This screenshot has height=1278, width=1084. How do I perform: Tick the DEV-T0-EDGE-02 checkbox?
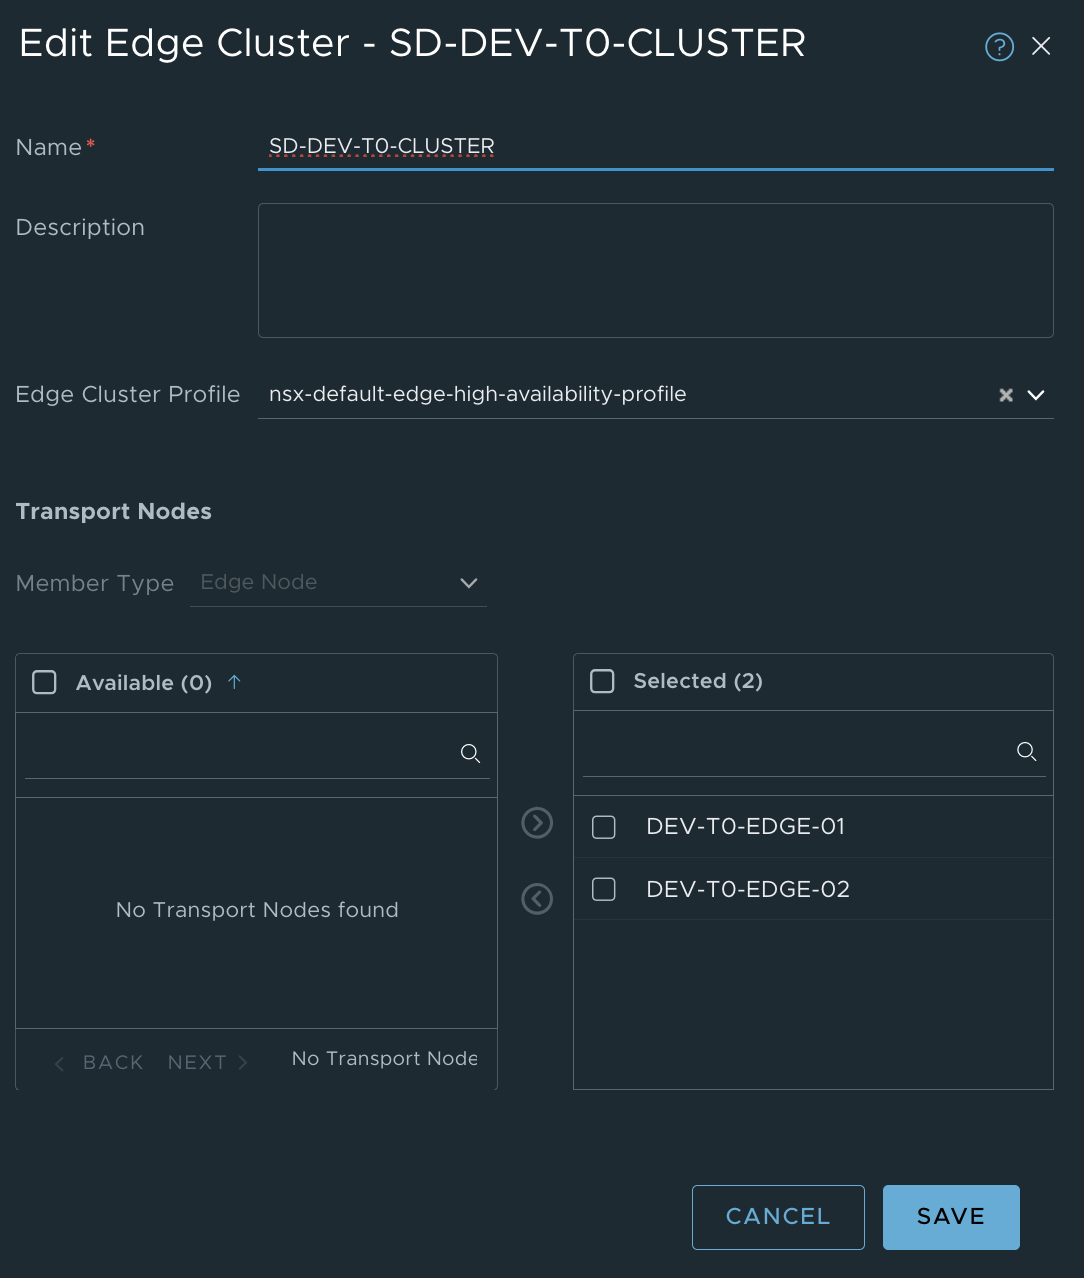[x=604, y=889]
